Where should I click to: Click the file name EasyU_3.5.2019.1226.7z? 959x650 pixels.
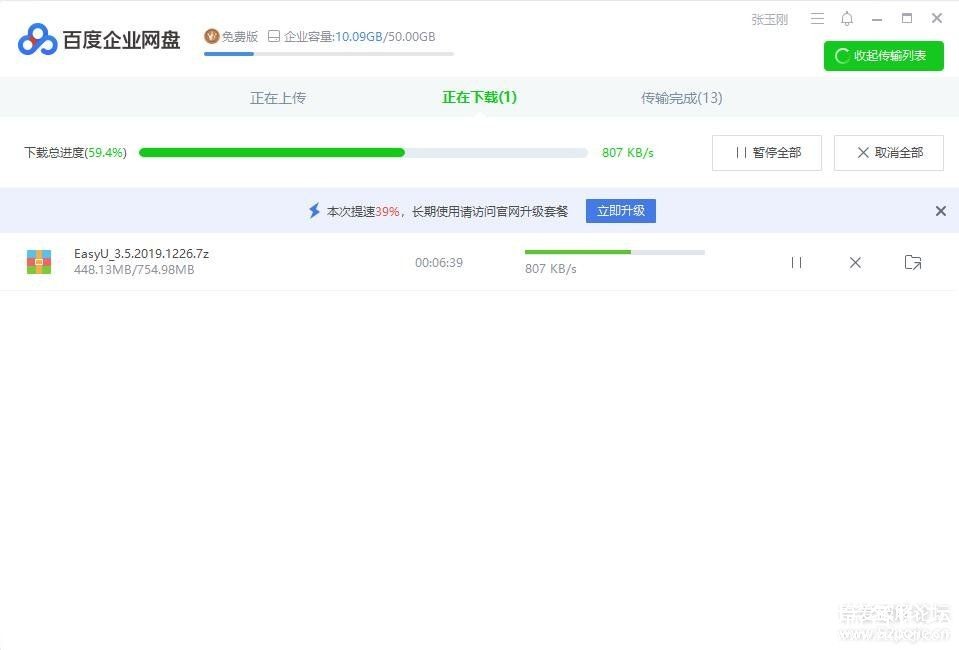141,253
